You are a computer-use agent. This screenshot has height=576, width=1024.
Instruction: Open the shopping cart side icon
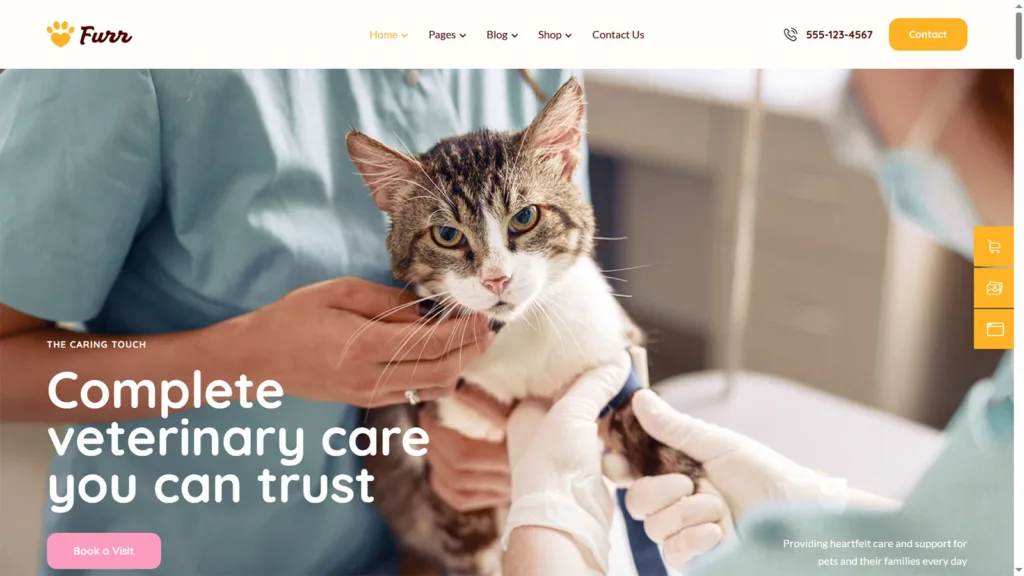point(994,246)
